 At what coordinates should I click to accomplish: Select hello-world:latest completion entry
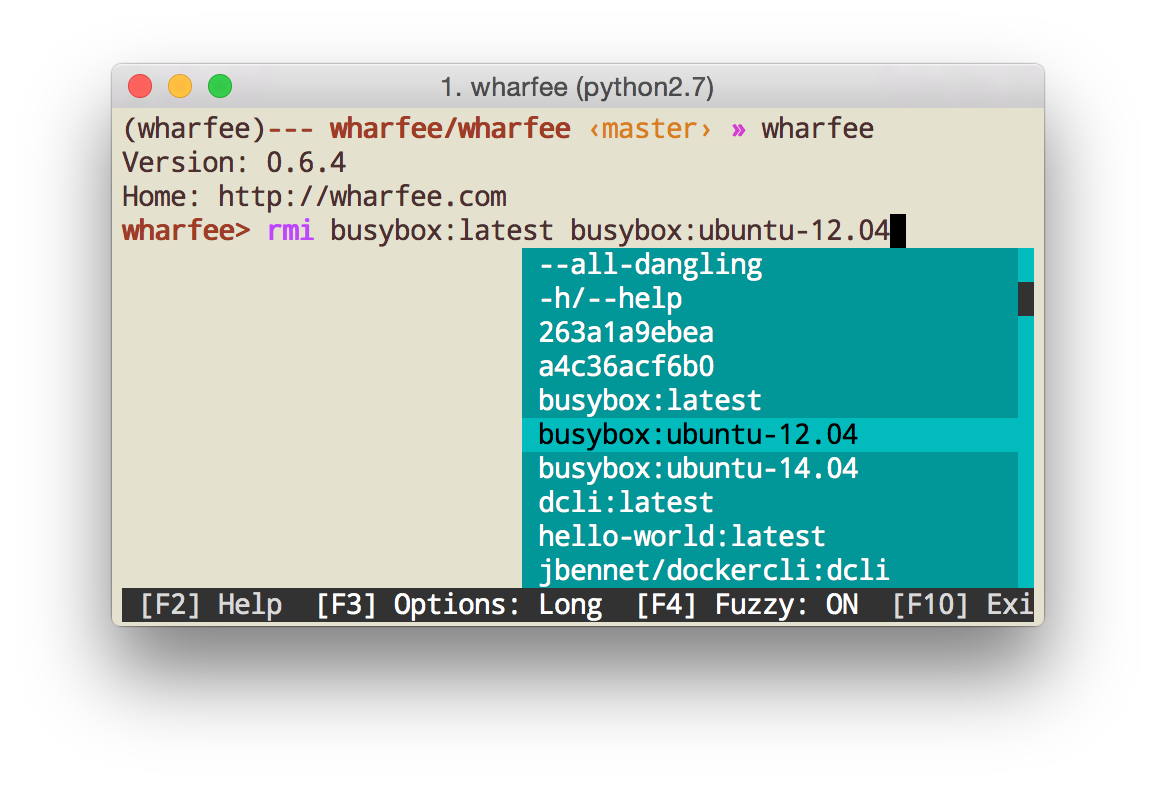[770, 536]
